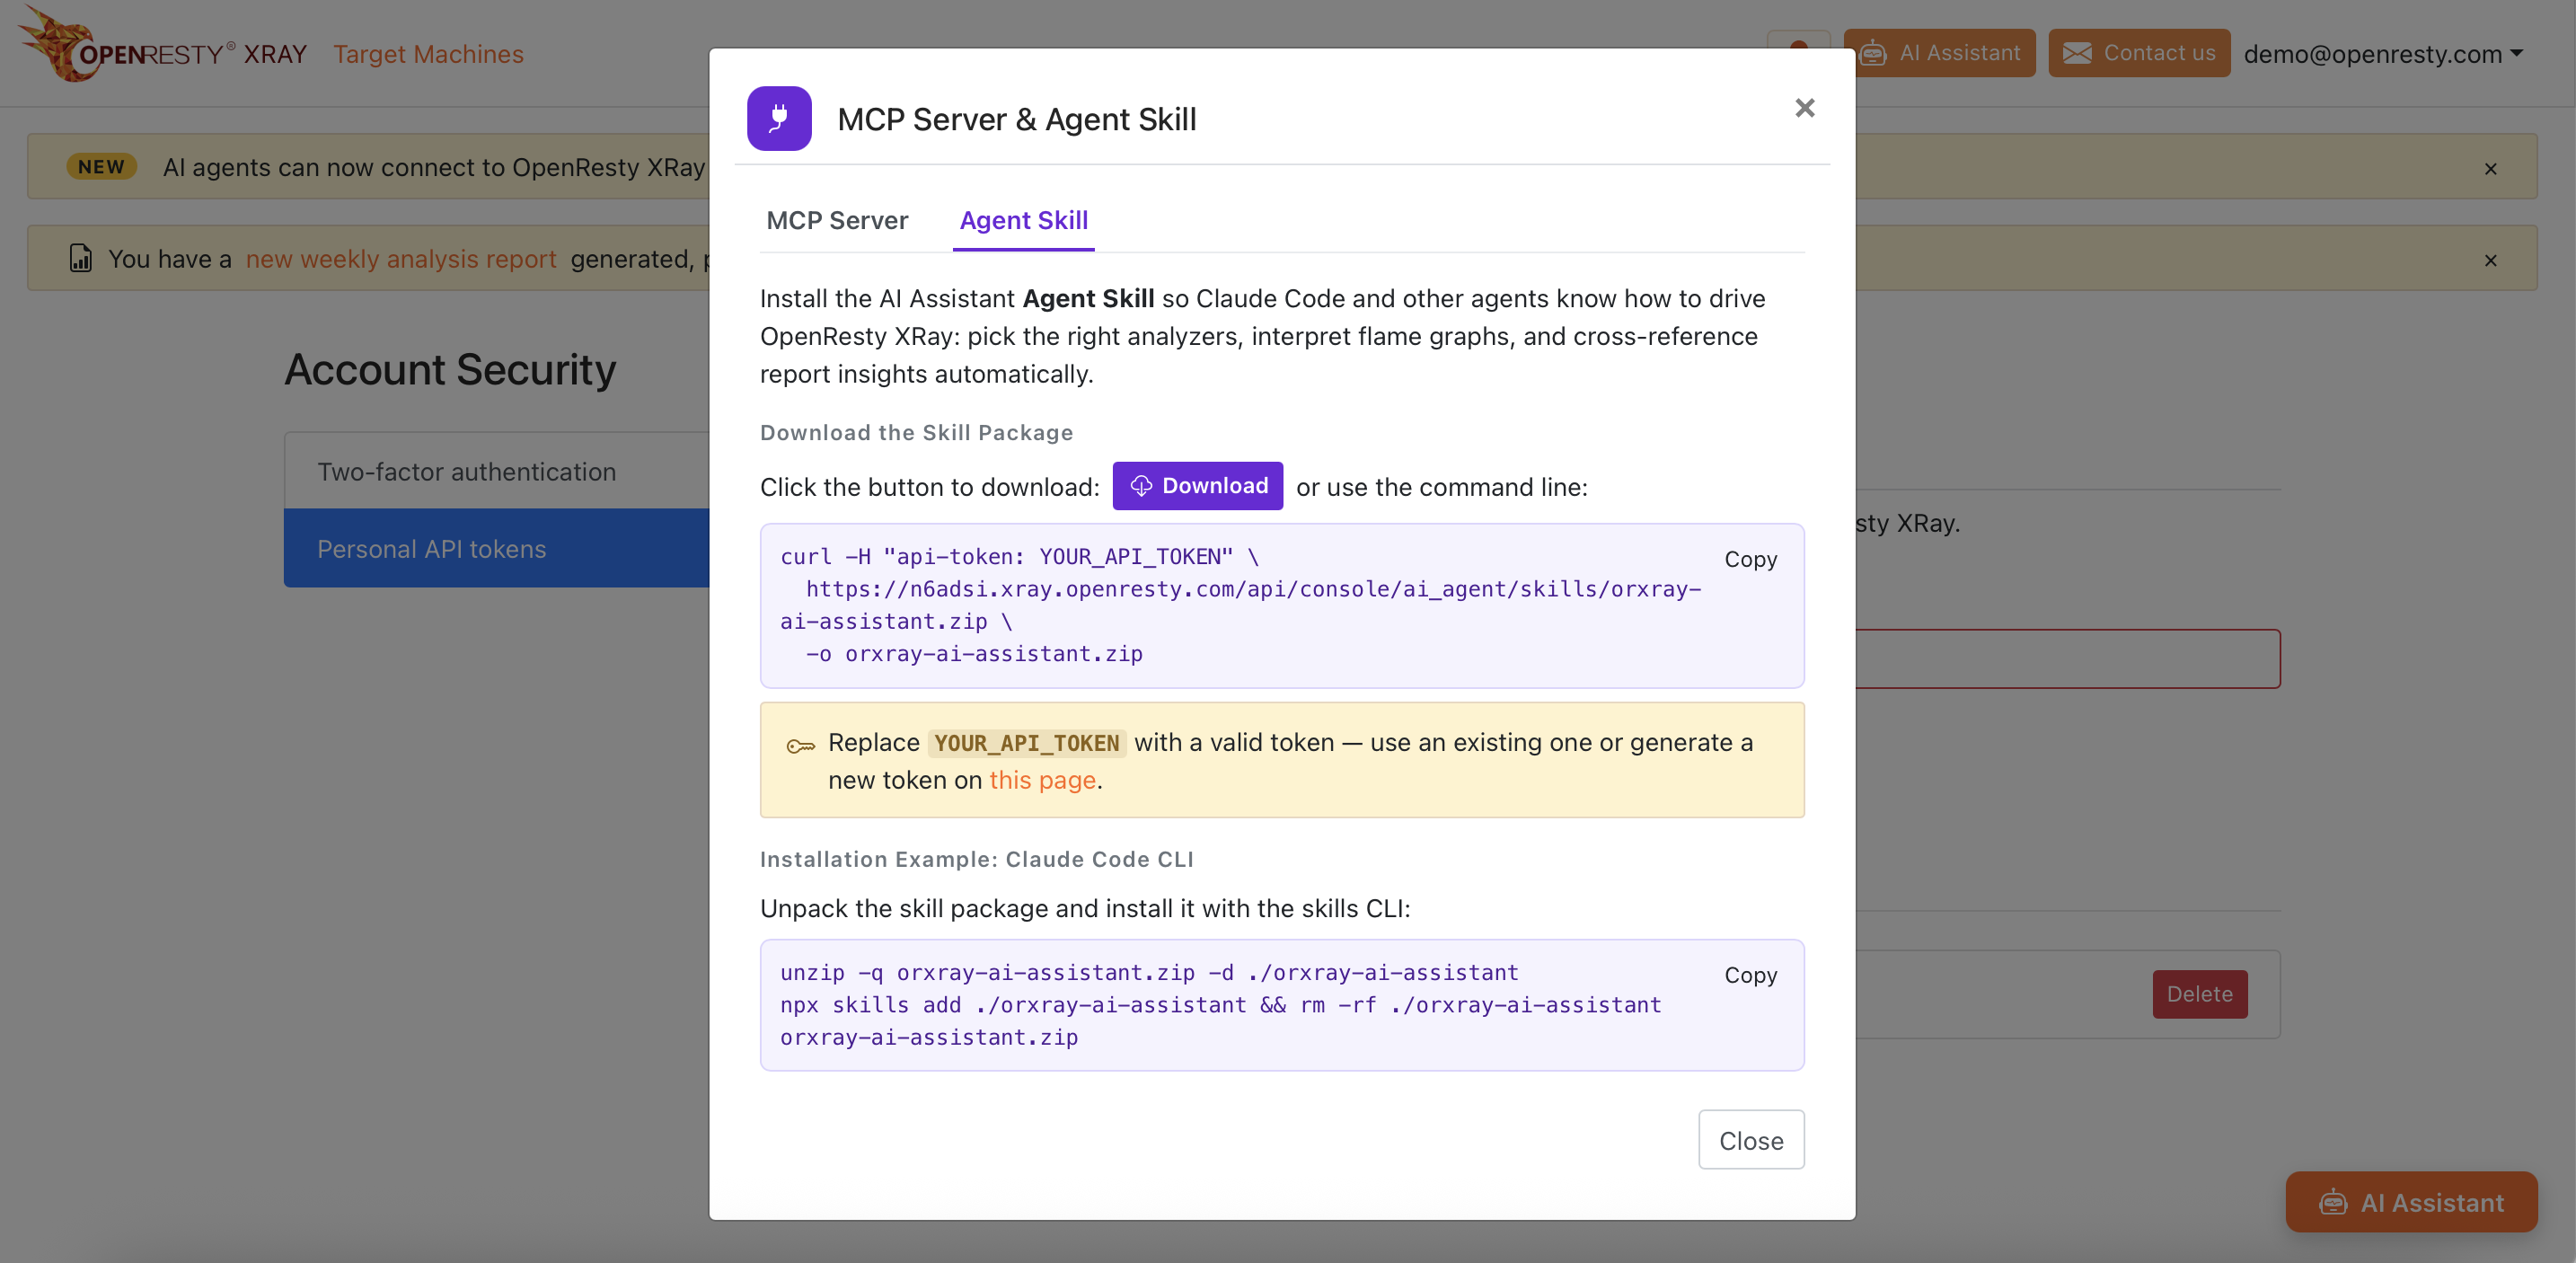Select Personal API tokens in sidebar
The width and height of the screenshot is (2576, 1263).
tap(497, 549)
